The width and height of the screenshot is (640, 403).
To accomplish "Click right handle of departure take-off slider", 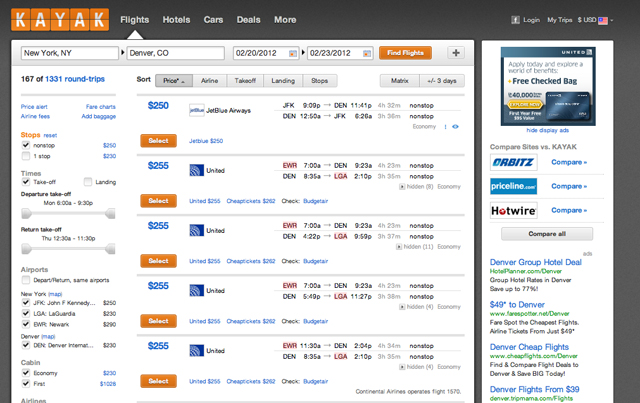I will [110, 213].
